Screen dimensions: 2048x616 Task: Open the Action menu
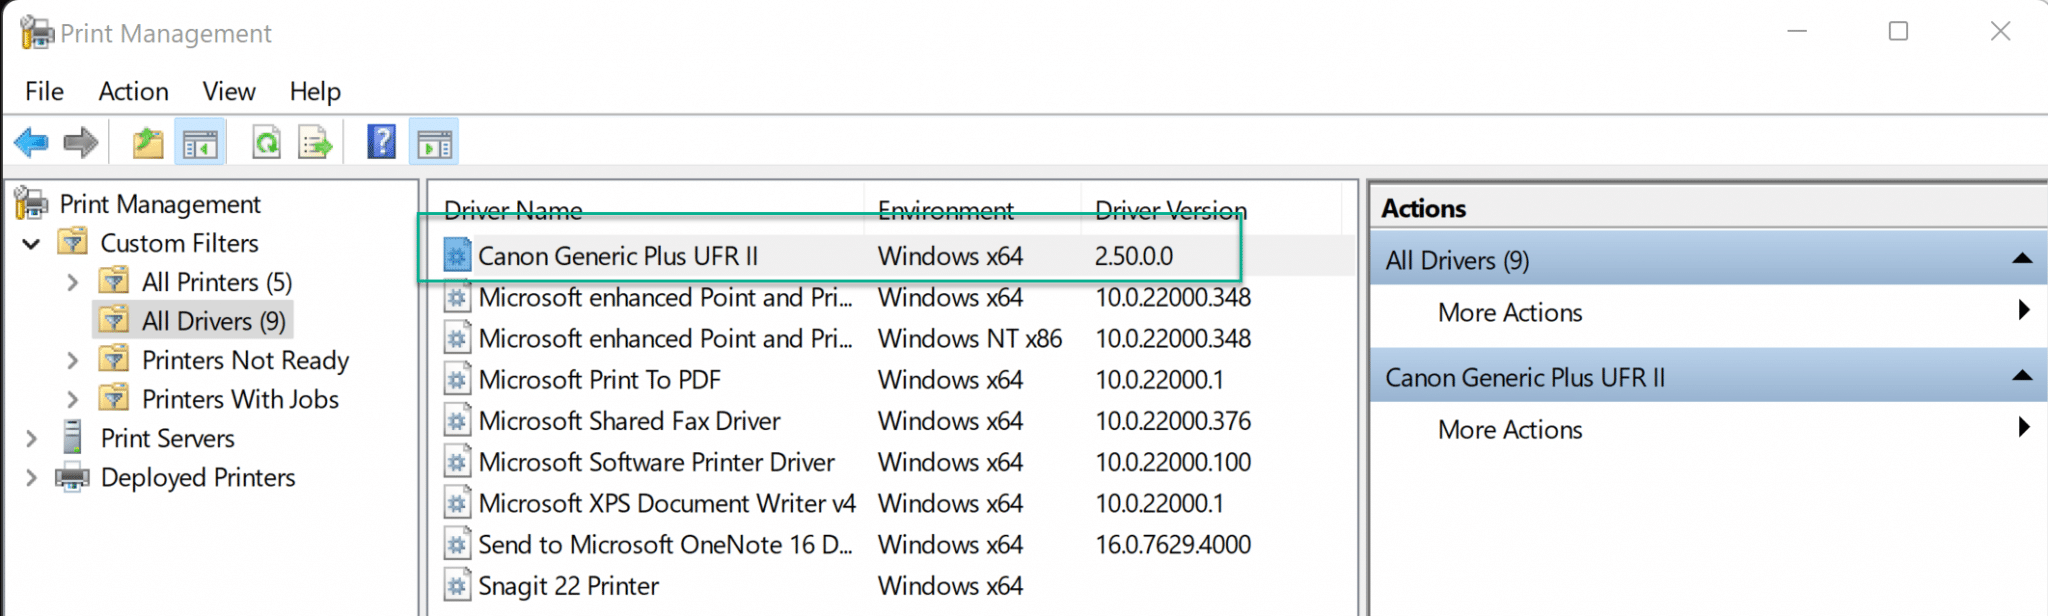pos(133,91)
